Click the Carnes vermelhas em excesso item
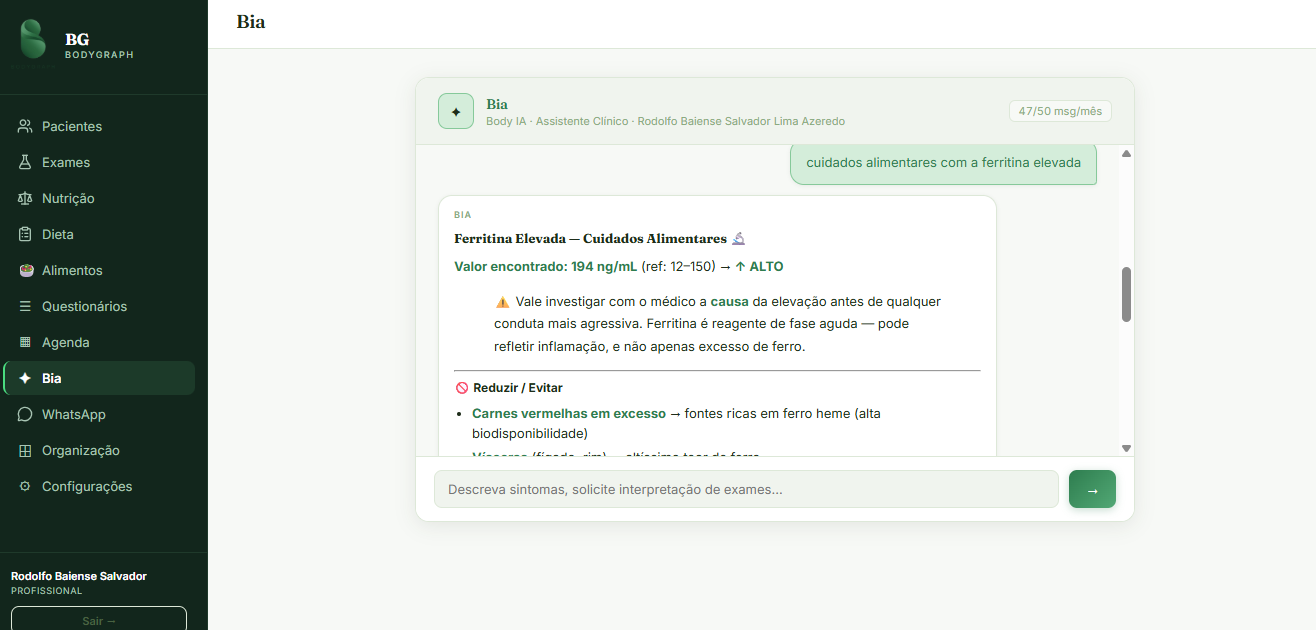Screen dimensions: 1316x630 click(x=569, y=413)
